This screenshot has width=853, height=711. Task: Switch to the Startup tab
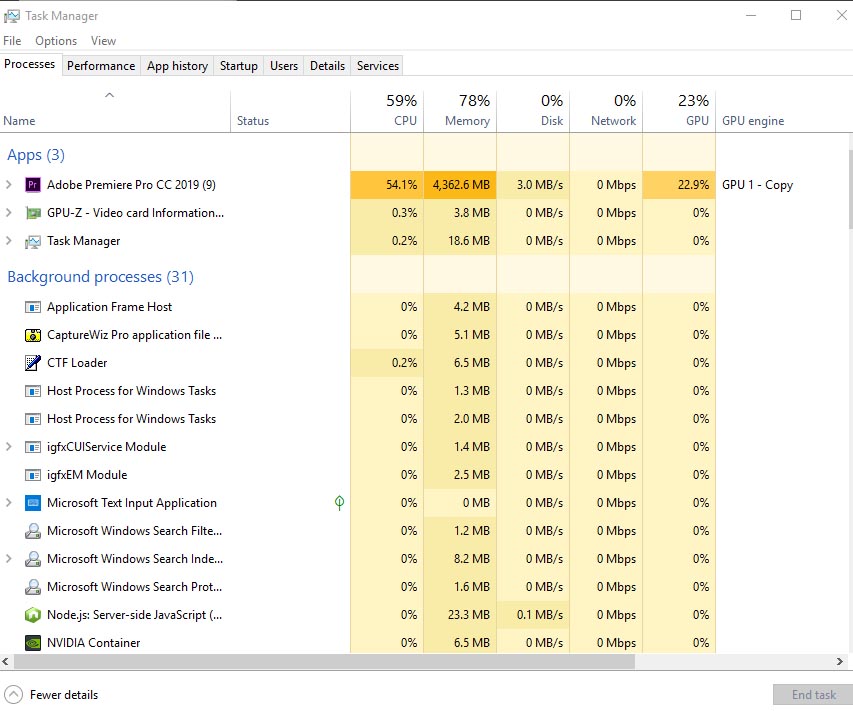click(239, 66)
